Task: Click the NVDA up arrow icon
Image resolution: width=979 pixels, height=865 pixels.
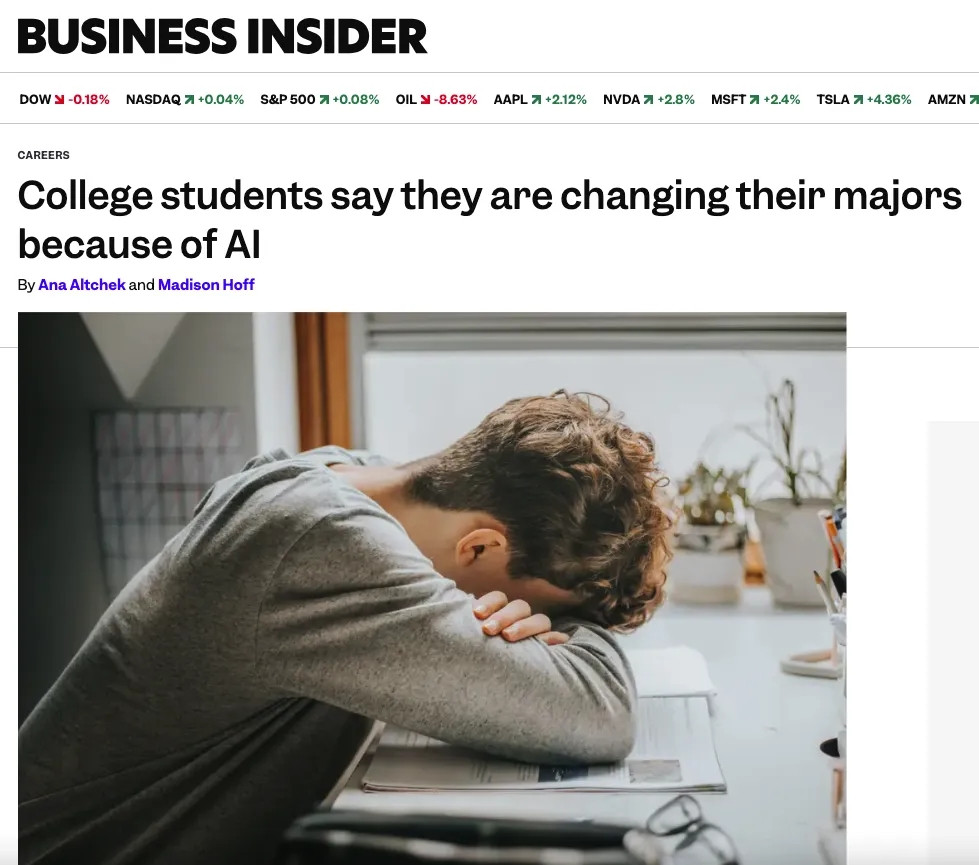Action: [x=648, y=100]
